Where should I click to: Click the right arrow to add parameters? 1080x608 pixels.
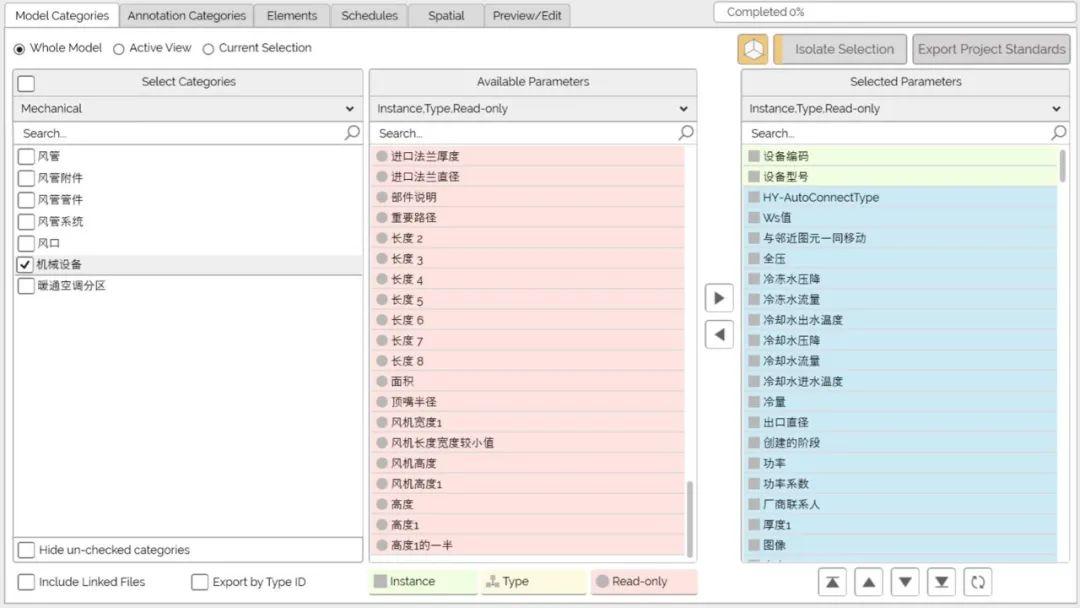[718, 297]
